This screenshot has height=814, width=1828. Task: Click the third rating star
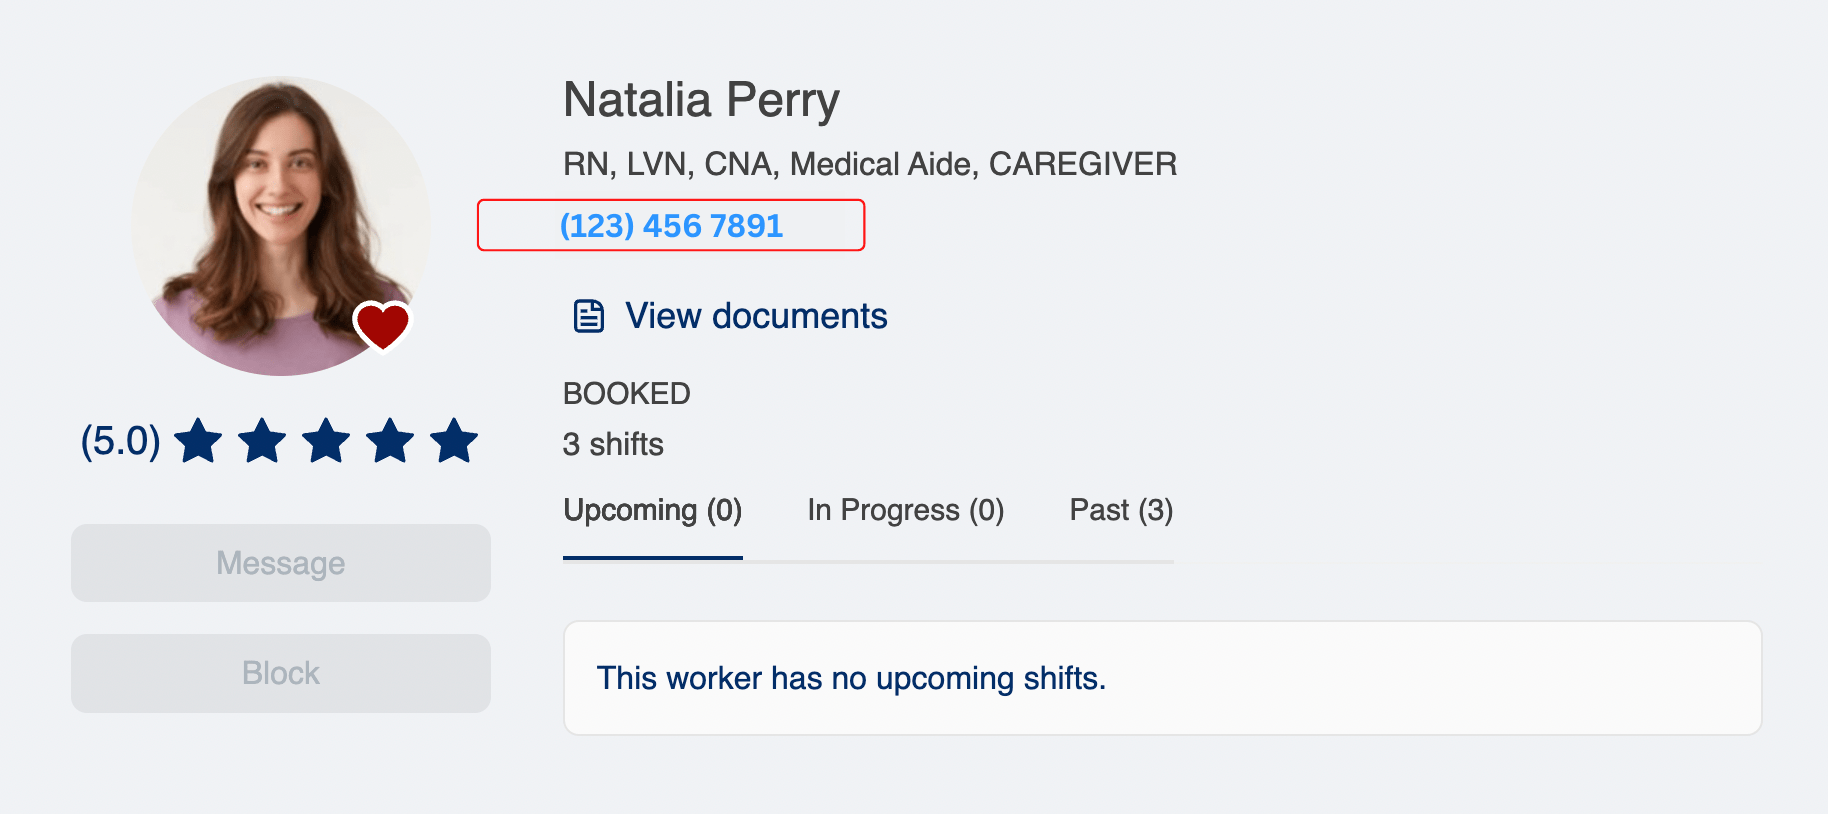[x=327, y=440]
